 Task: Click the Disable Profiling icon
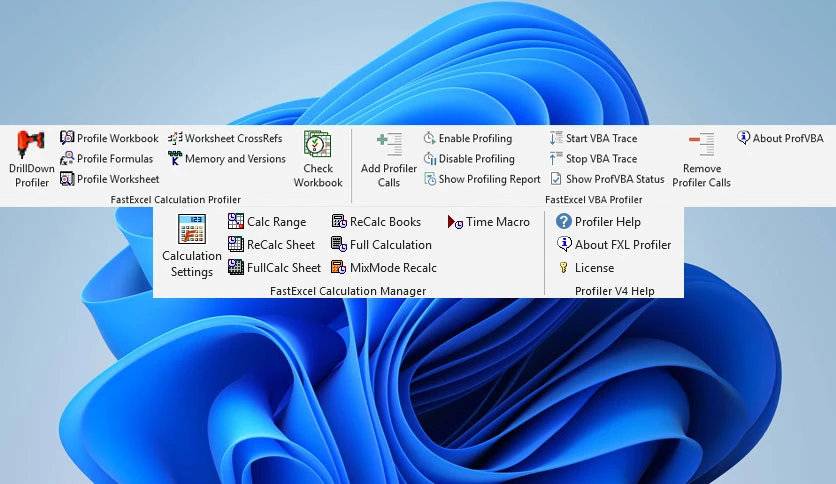pyautogui.click(x=430, y=158)
